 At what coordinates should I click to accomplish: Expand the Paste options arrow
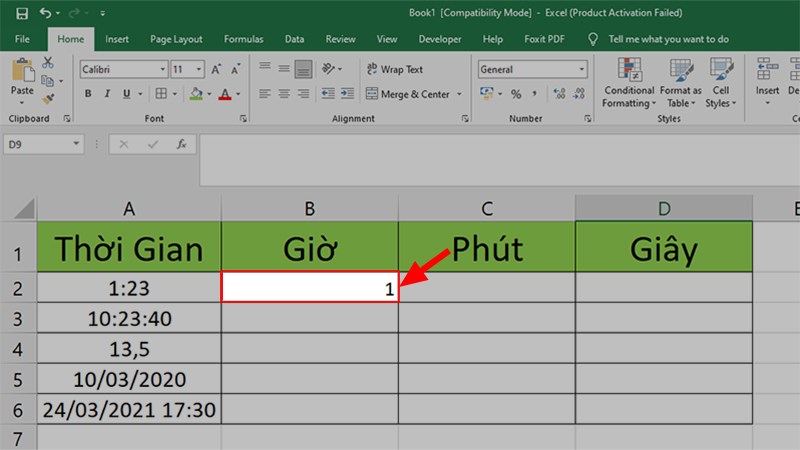[22, 103]
